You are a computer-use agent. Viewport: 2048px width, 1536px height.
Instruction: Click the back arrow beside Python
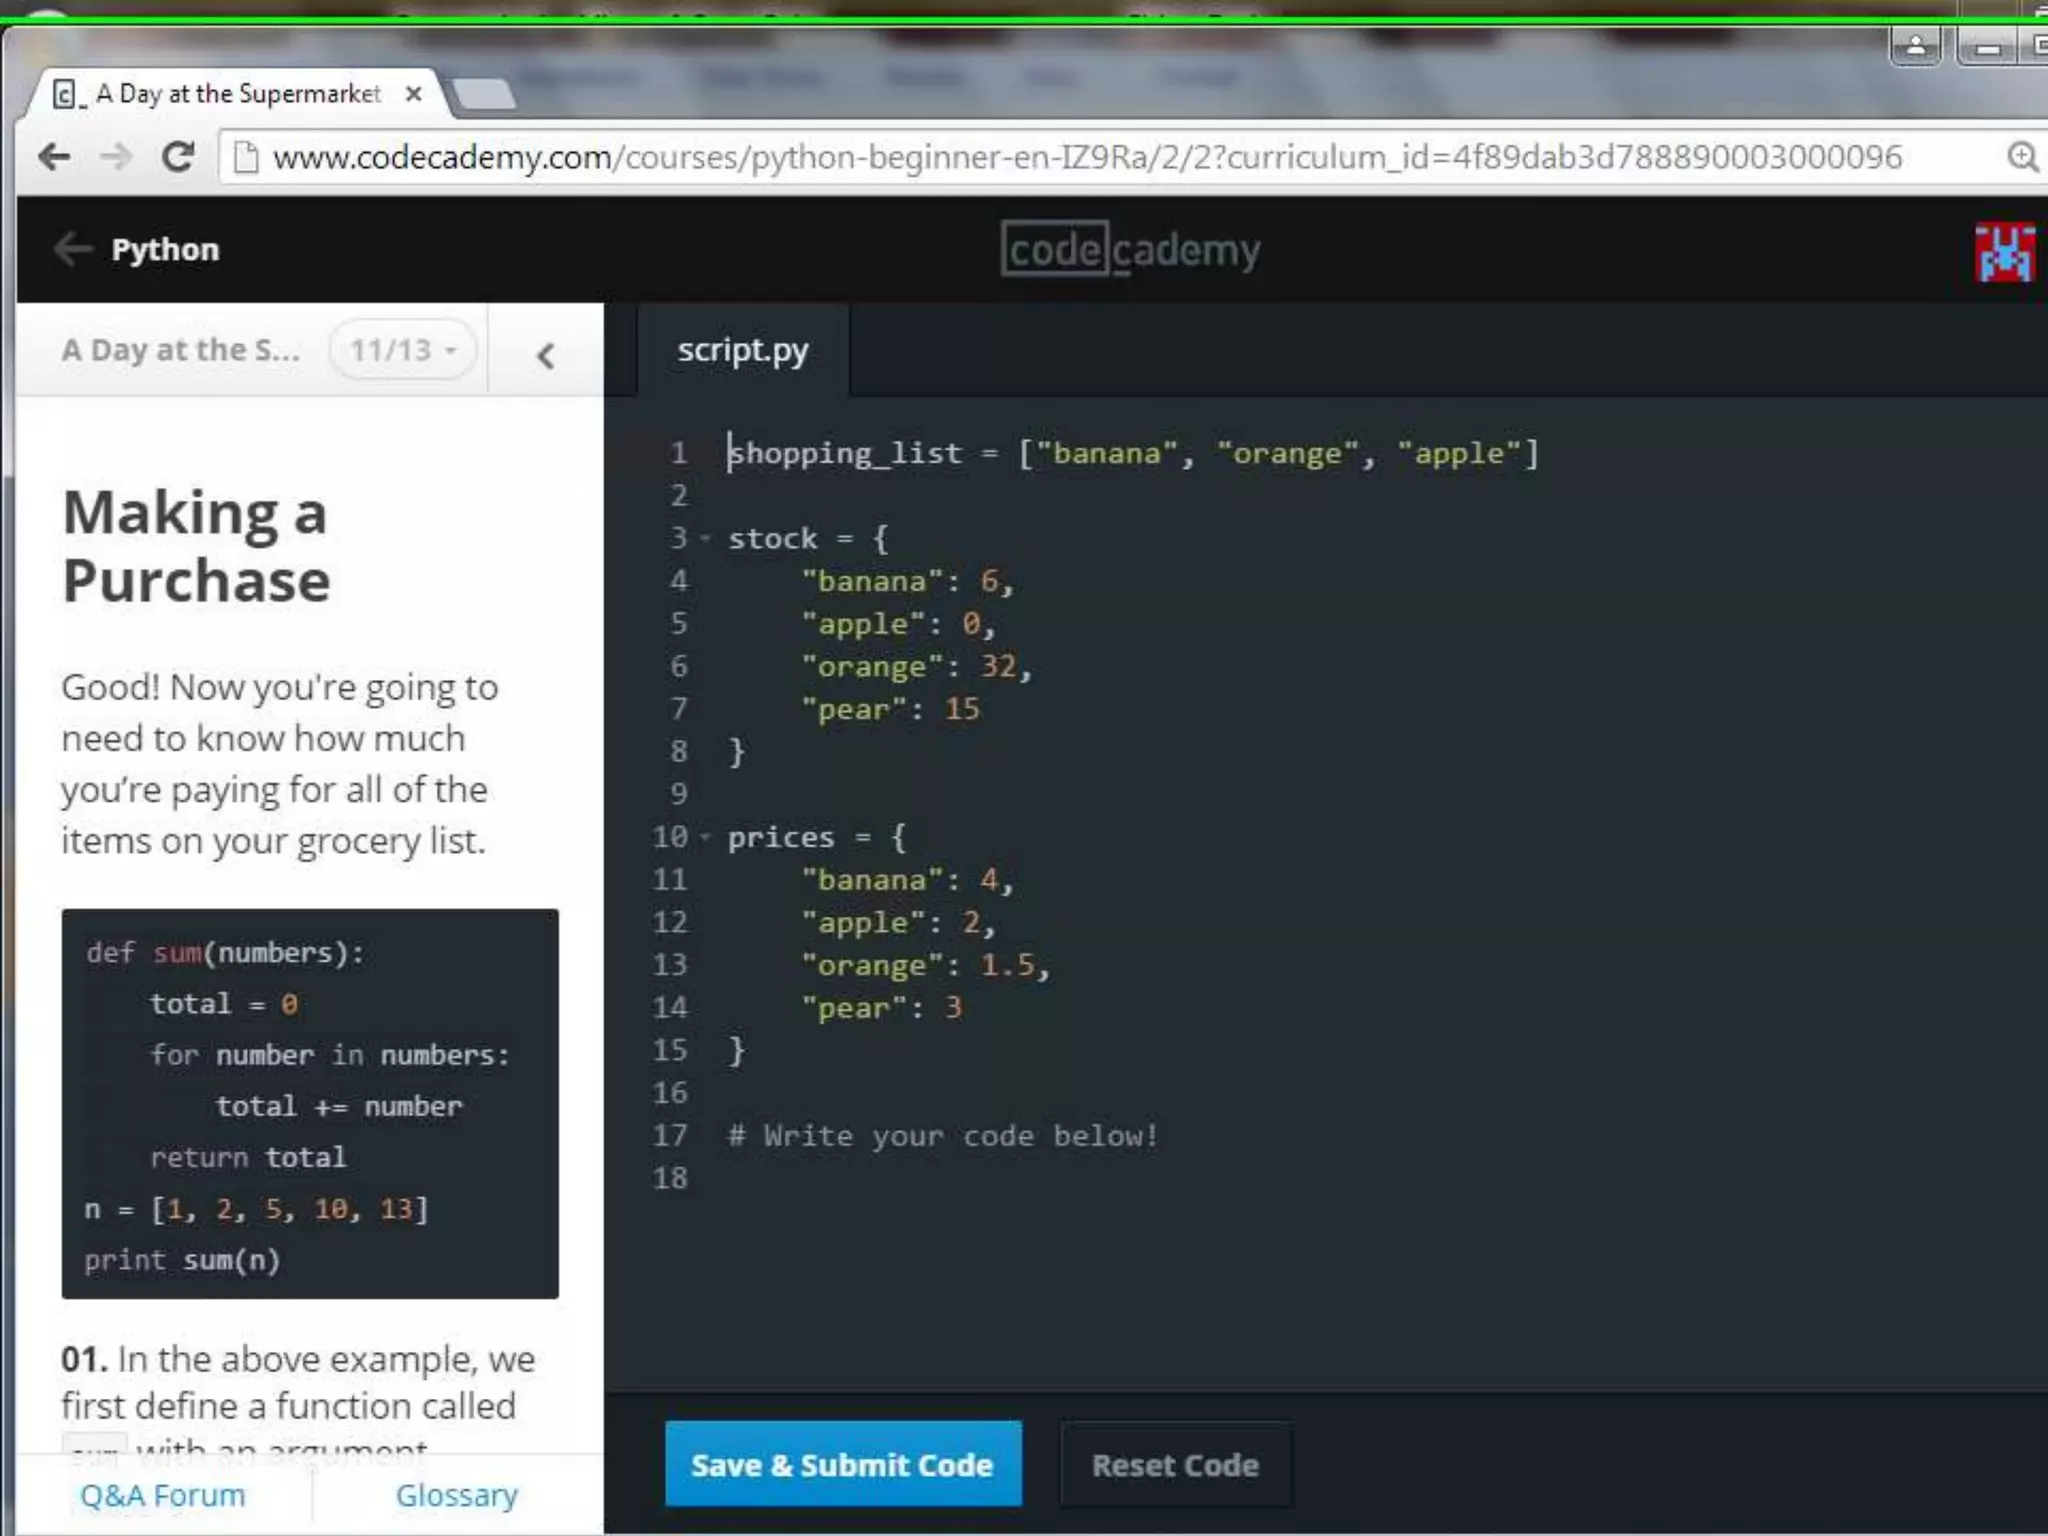point(73,249)
